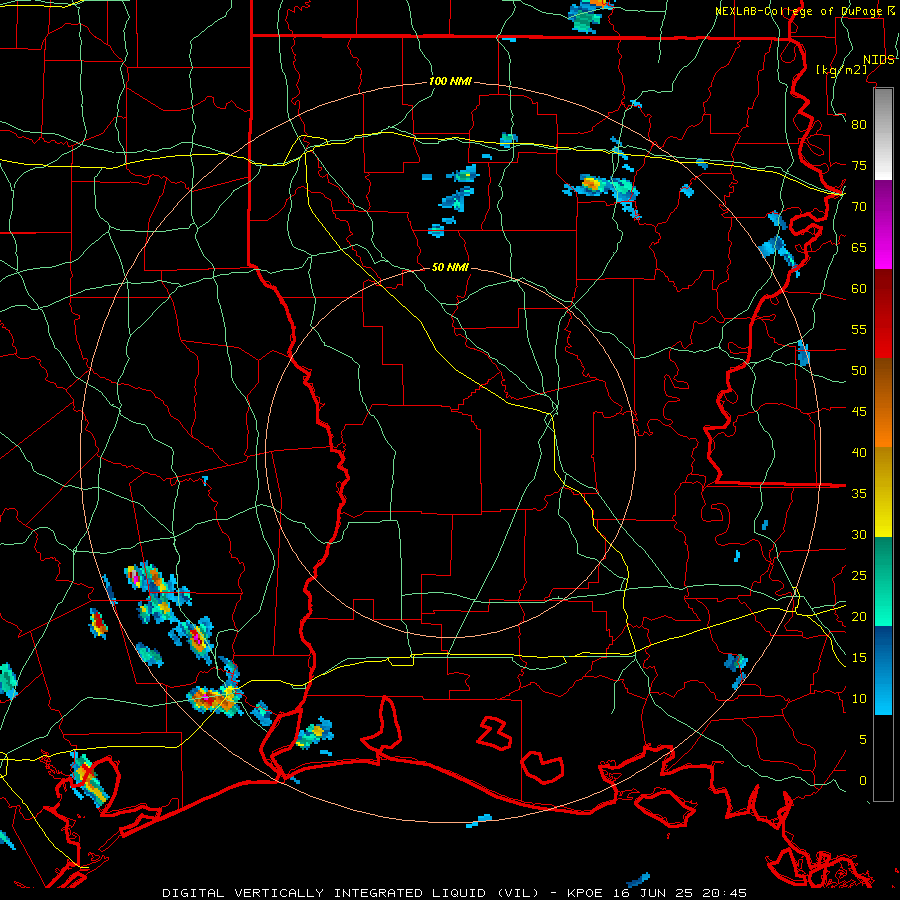Click the scale value "60"
Image resolution: width=900 pixels, height=900 pixels.
pyautogui.click(x=859, y=289)
